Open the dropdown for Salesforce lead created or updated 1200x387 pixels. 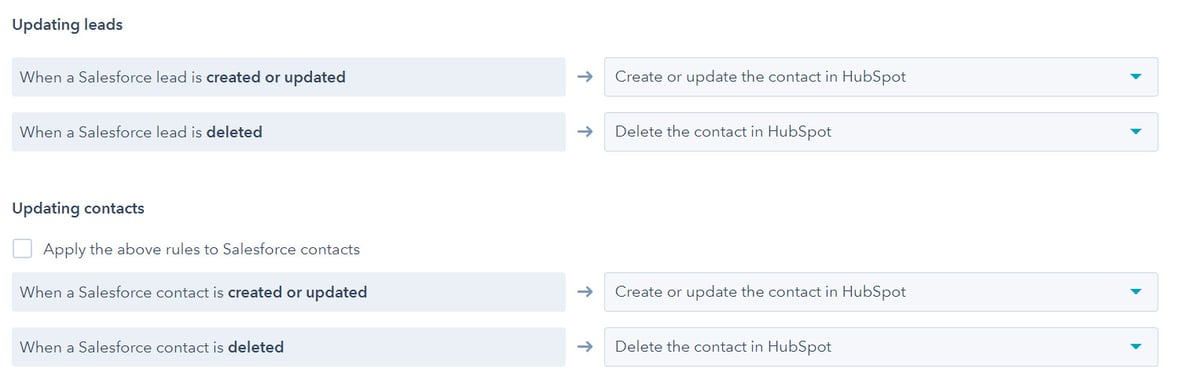coord(881,77)
